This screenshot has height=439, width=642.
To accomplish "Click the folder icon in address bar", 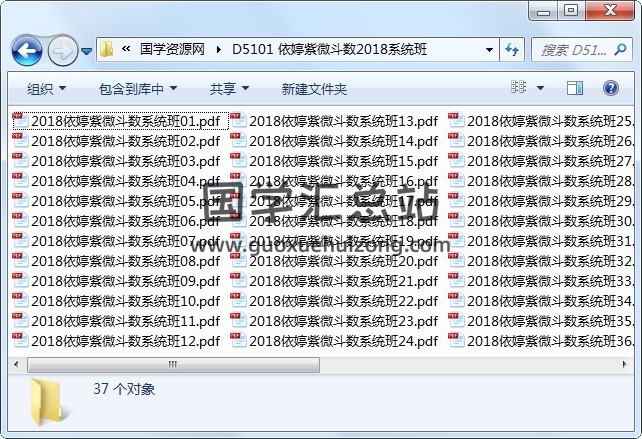I will (106, 50).
